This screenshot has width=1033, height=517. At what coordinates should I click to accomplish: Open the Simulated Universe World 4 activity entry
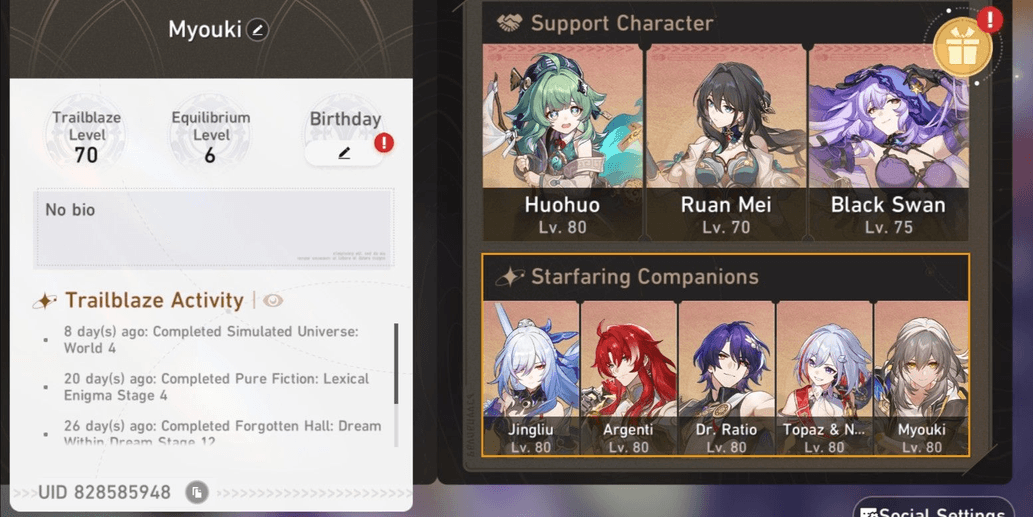(211, 339)
